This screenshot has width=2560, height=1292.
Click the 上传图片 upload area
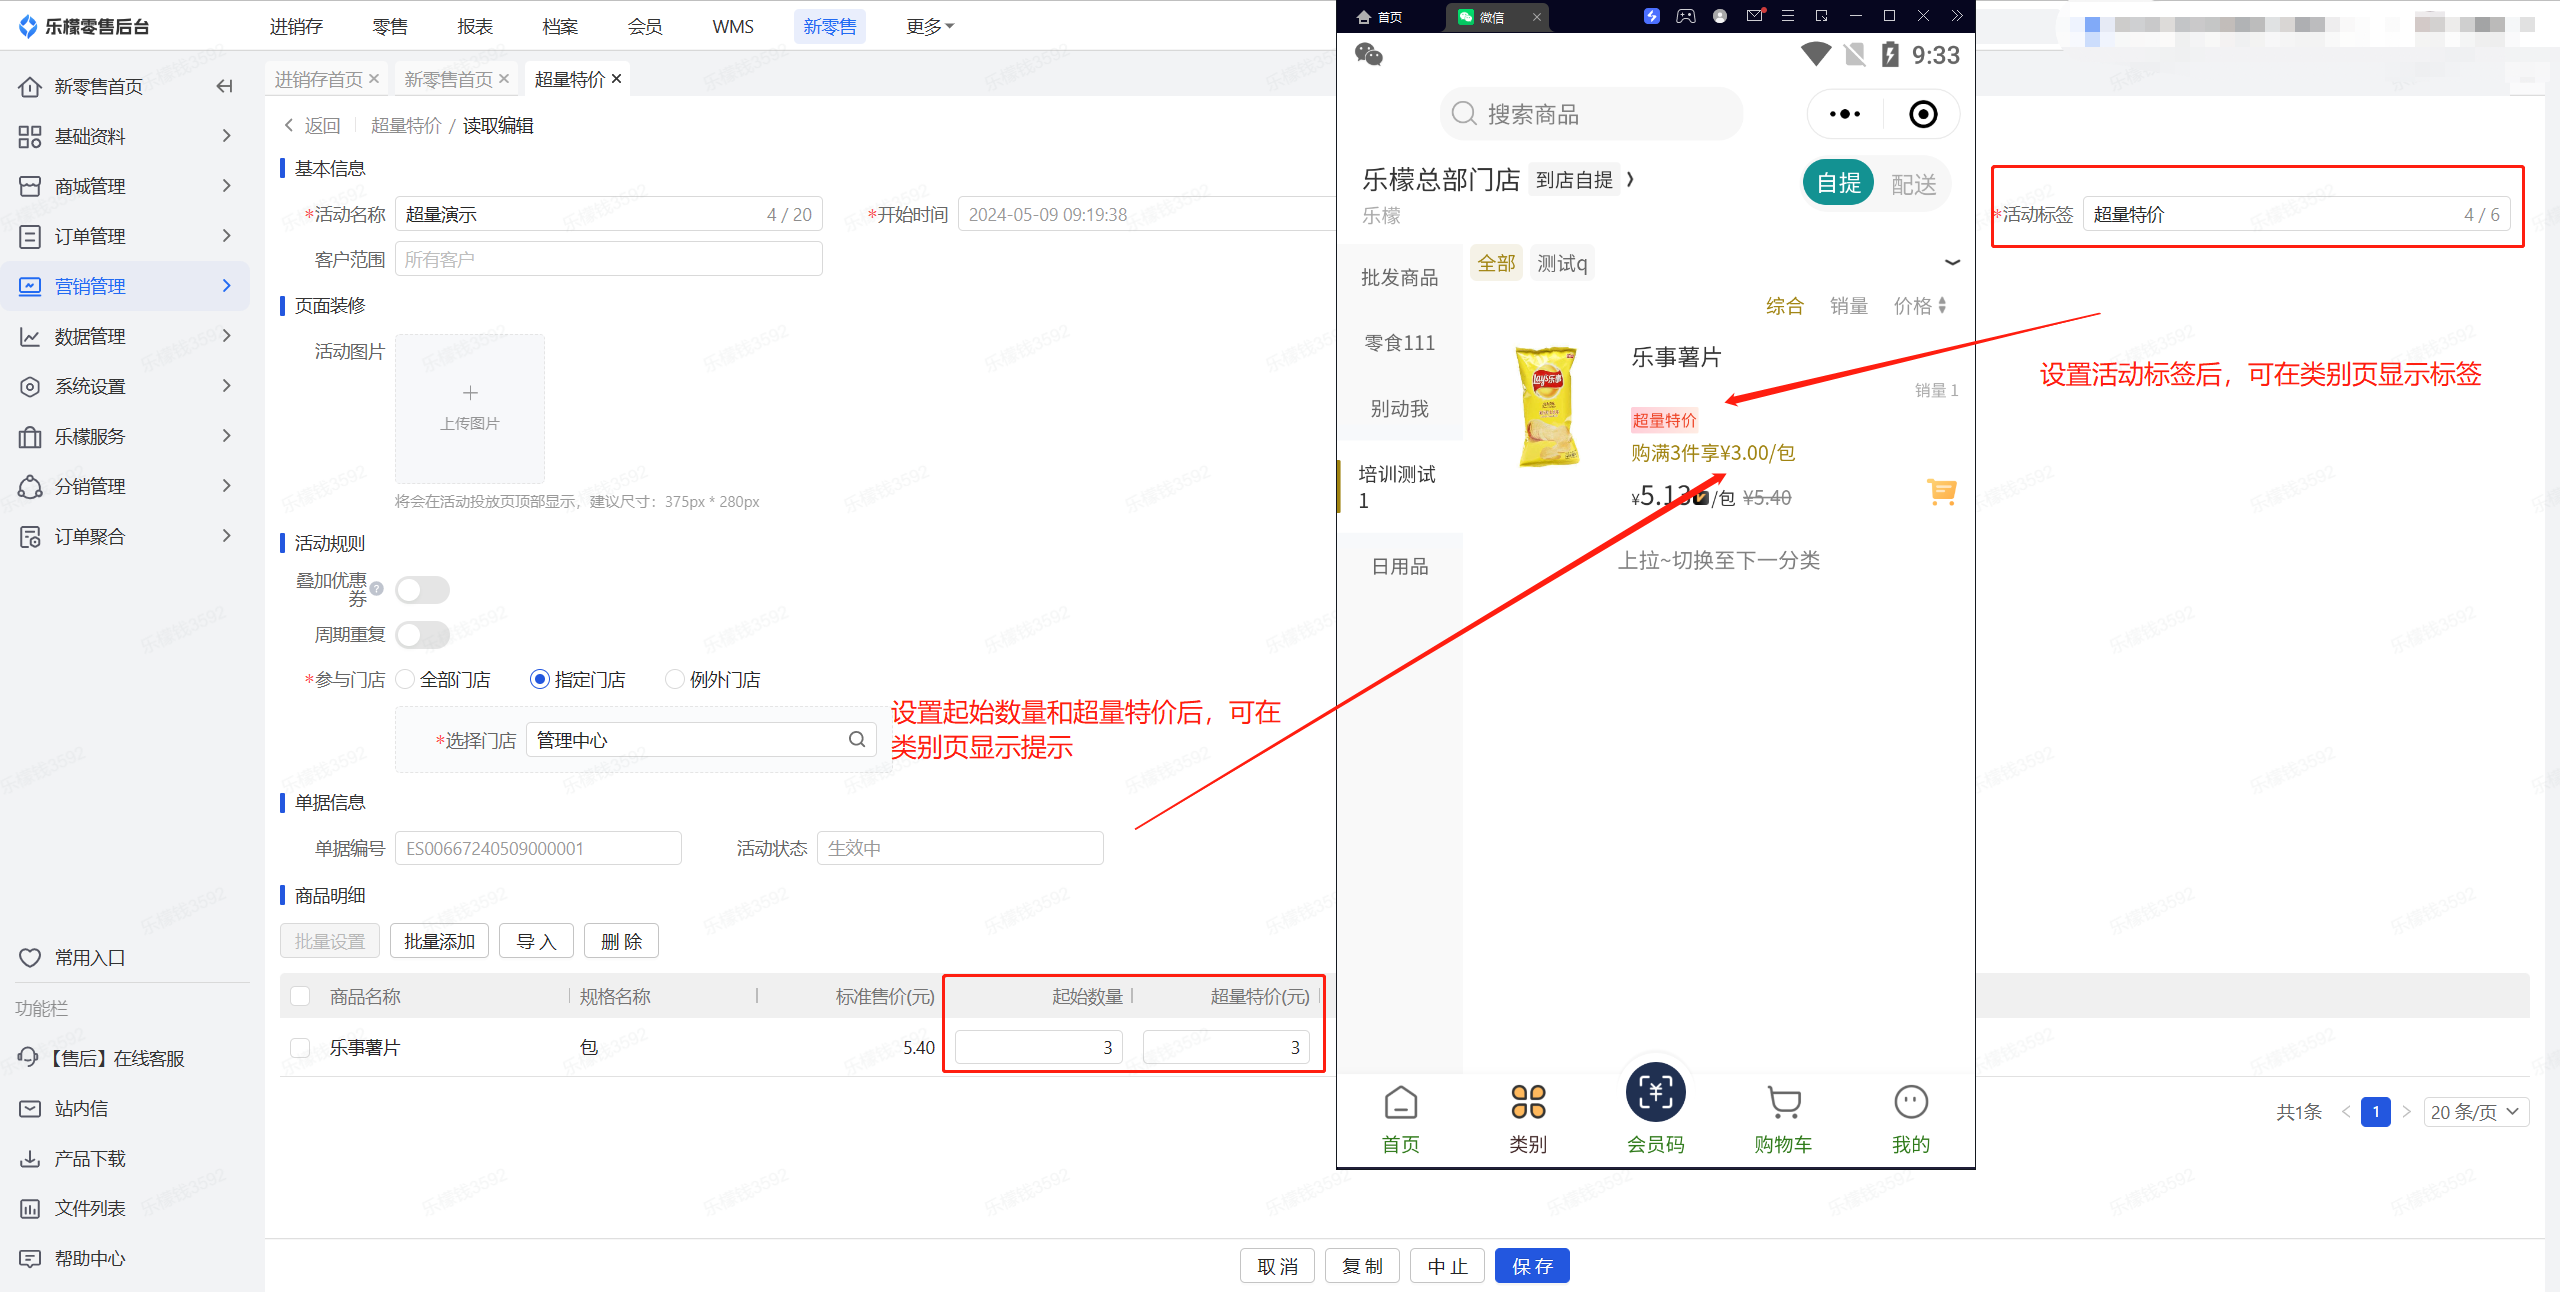tap(470, 408)
